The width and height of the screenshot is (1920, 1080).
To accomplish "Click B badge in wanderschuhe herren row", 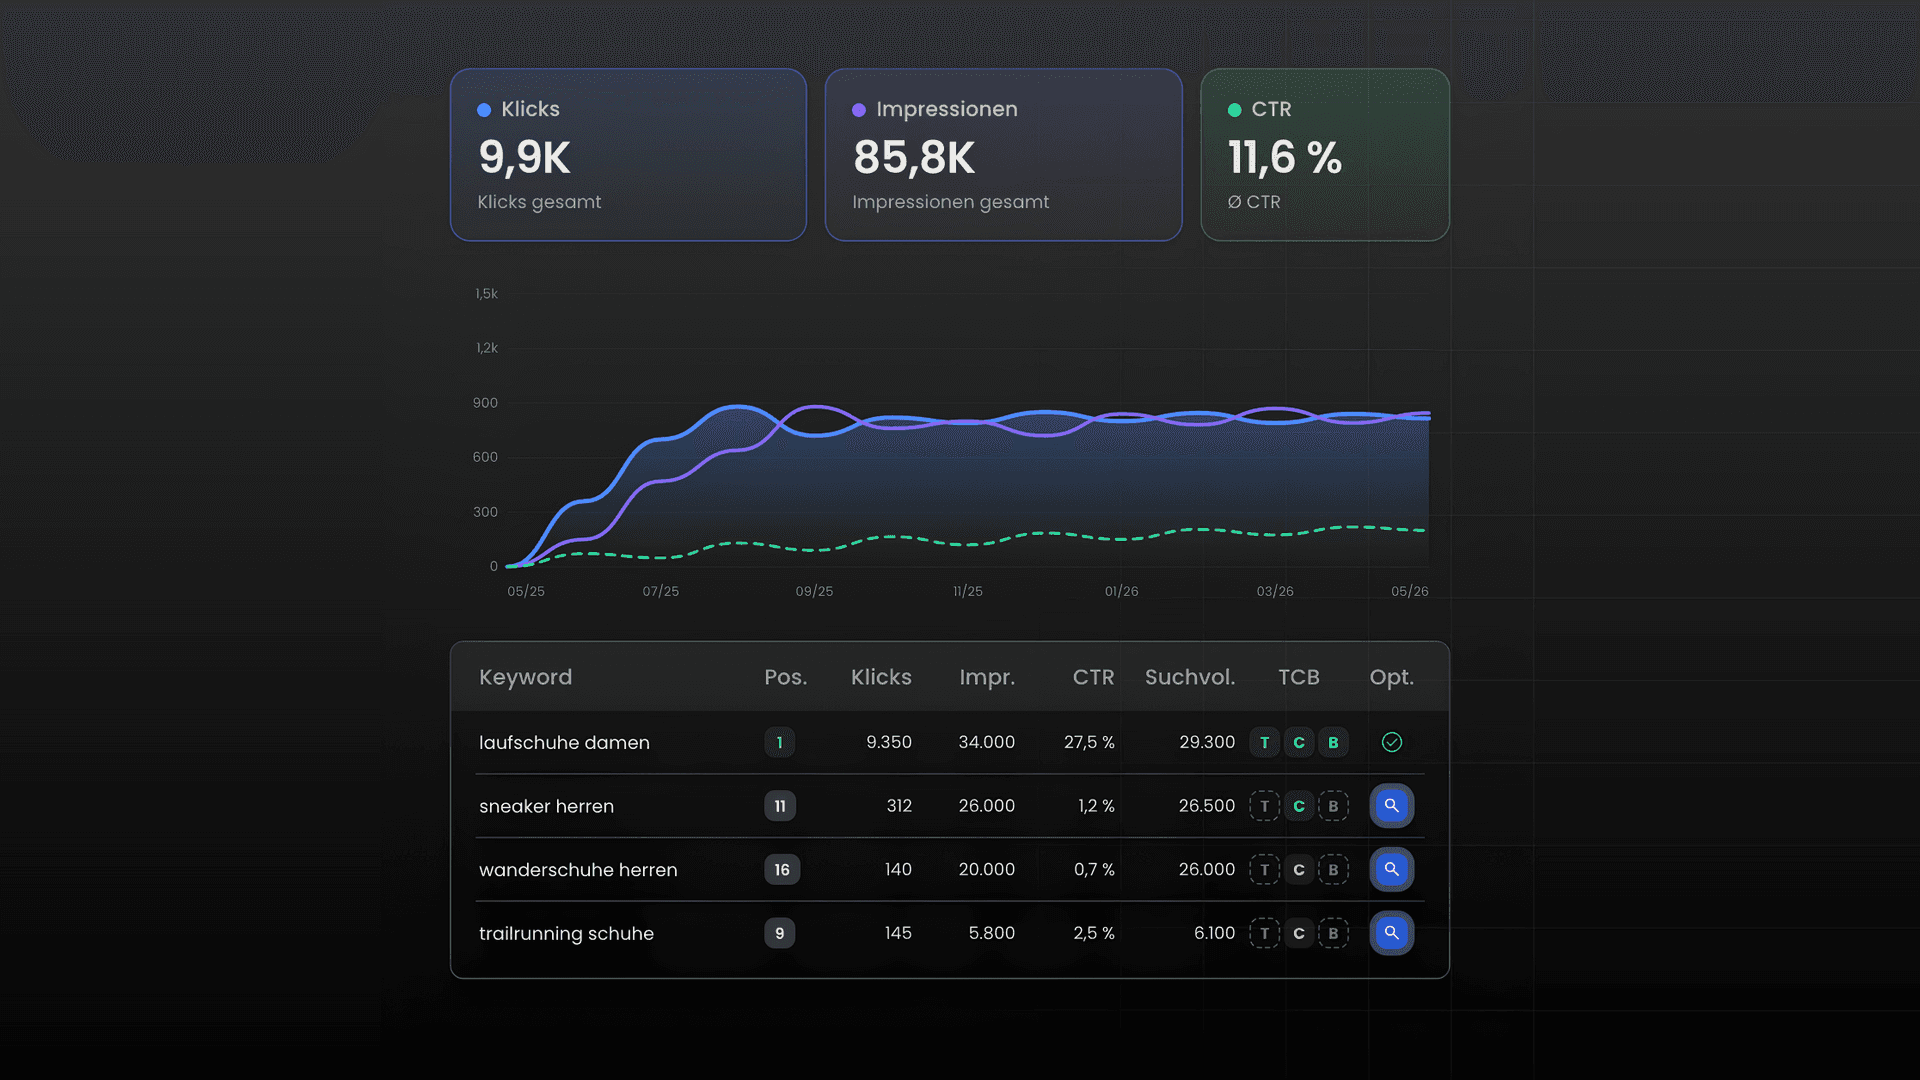I will coord(1333,870).
